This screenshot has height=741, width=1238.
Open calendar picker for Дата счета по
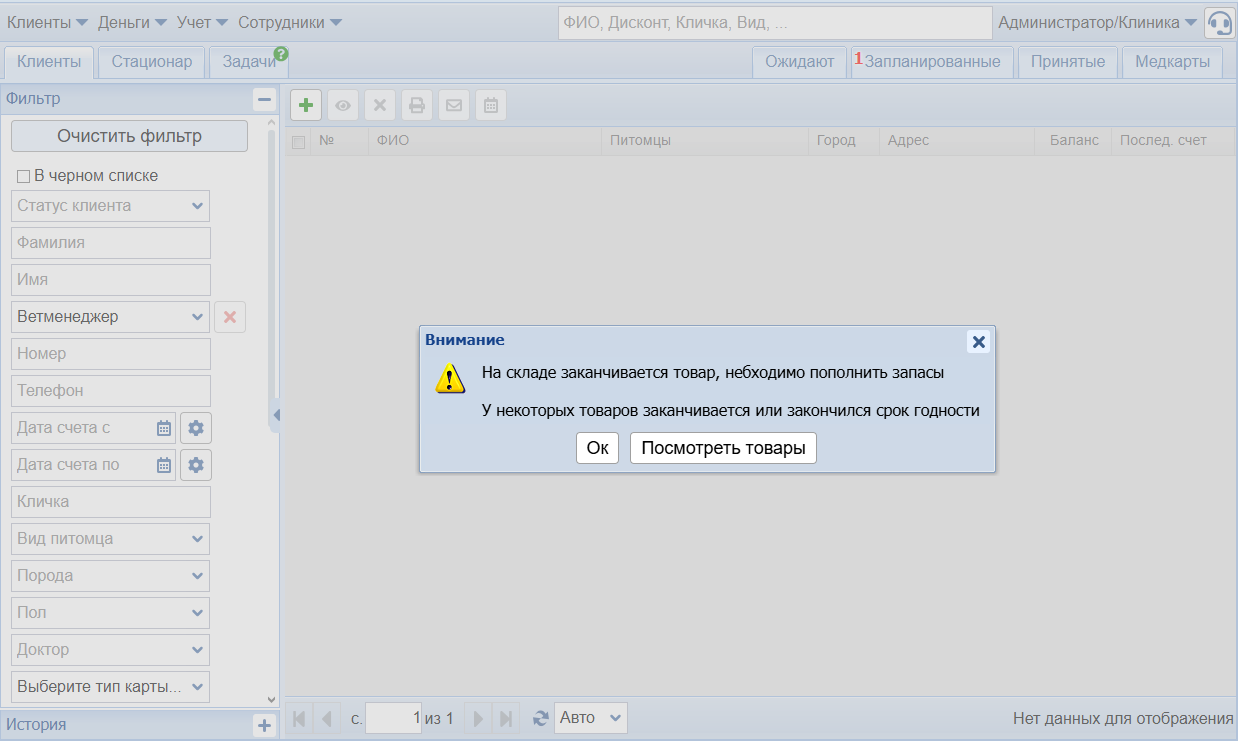[x=164, y=465]
